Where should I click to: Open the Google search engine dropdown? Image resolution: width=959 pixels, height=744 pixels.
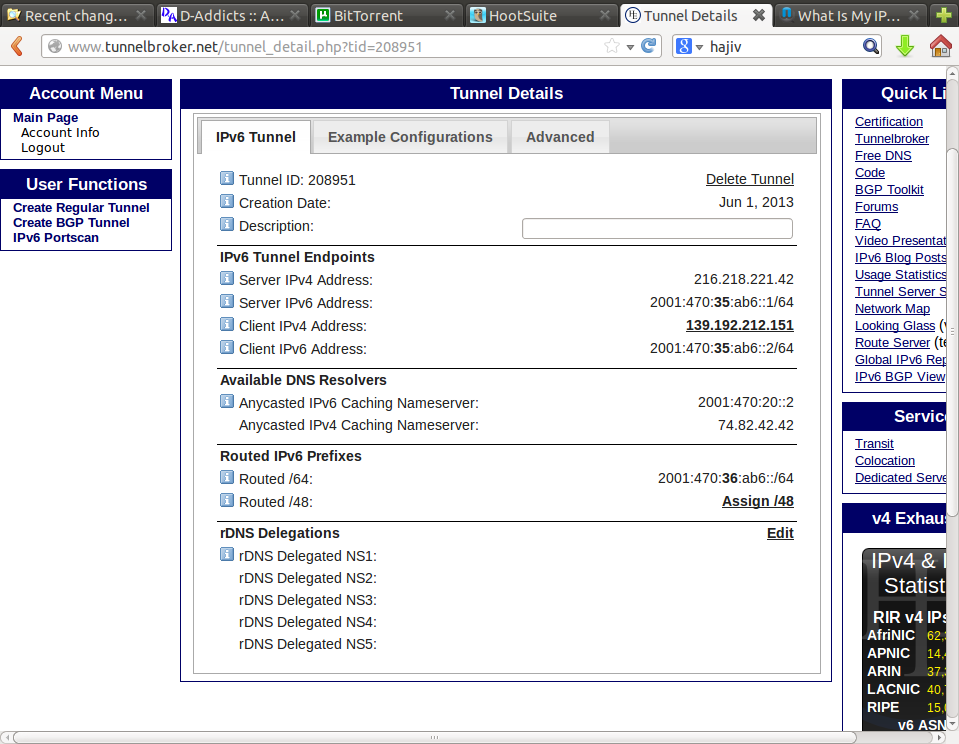(x=689, y=46)
